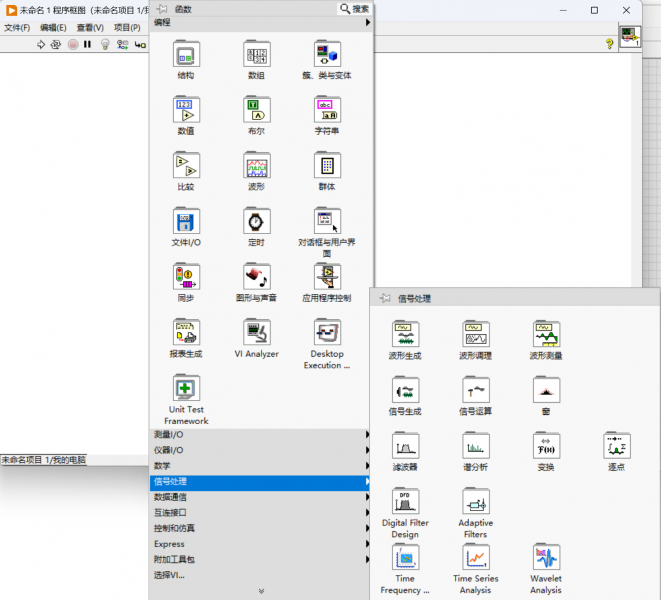This screenshot has height=600, width=661.
Task: Click Run Continuously button
Action: (x=56, y=44)
